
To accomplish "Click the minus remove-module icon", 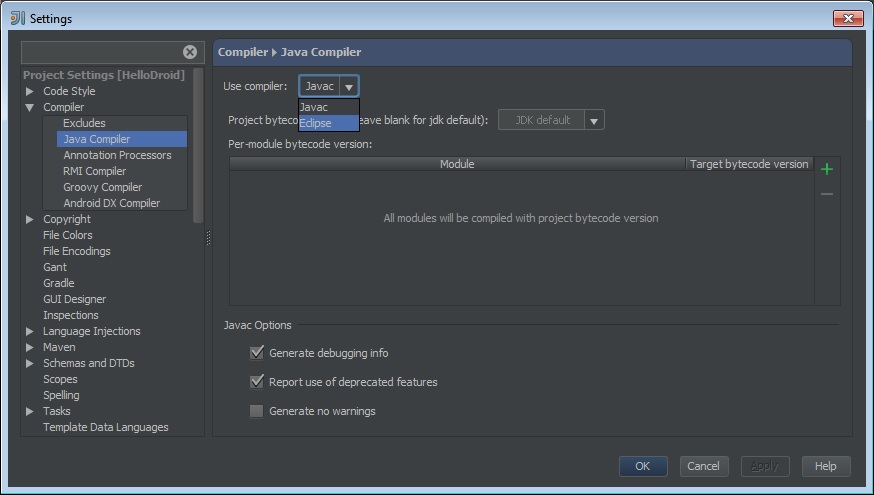I will click(827, 194).
